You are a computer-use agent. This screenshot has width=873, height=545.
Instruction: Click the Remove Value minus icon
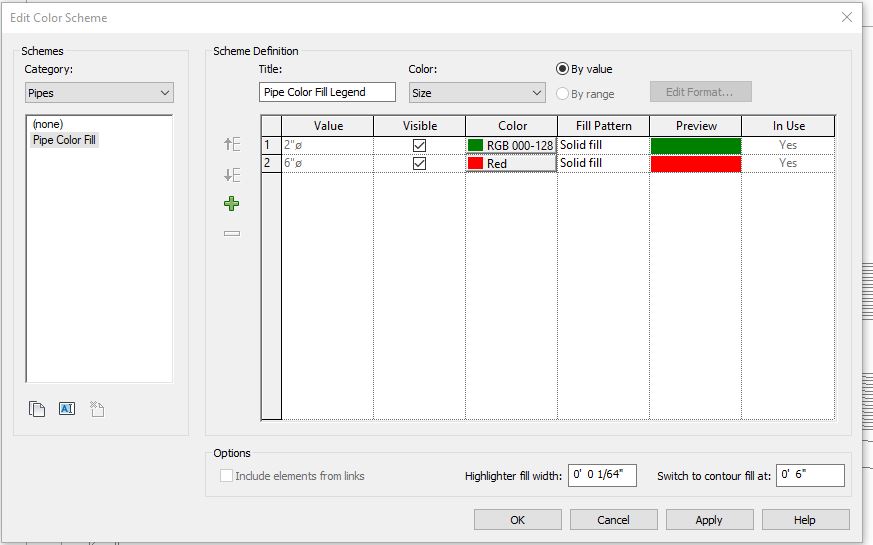[x=232, y=233]
